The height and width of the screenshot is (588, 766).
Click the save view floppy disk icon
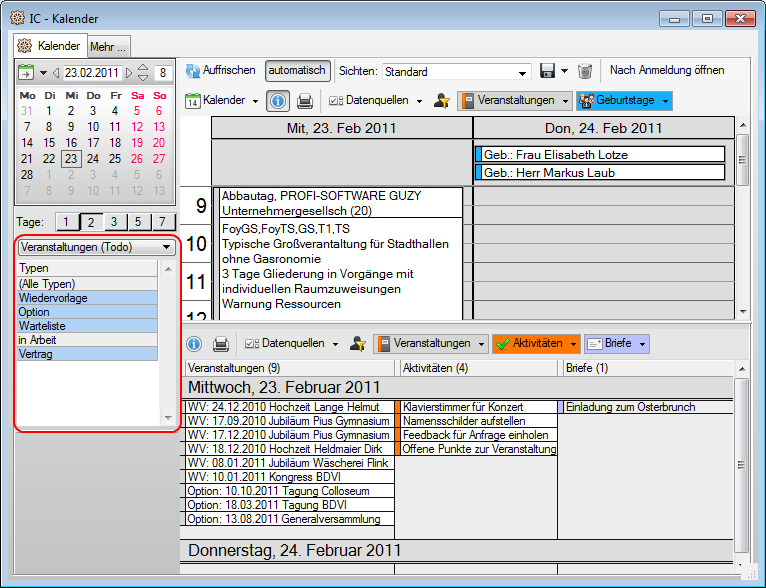[x=547, y=71]
